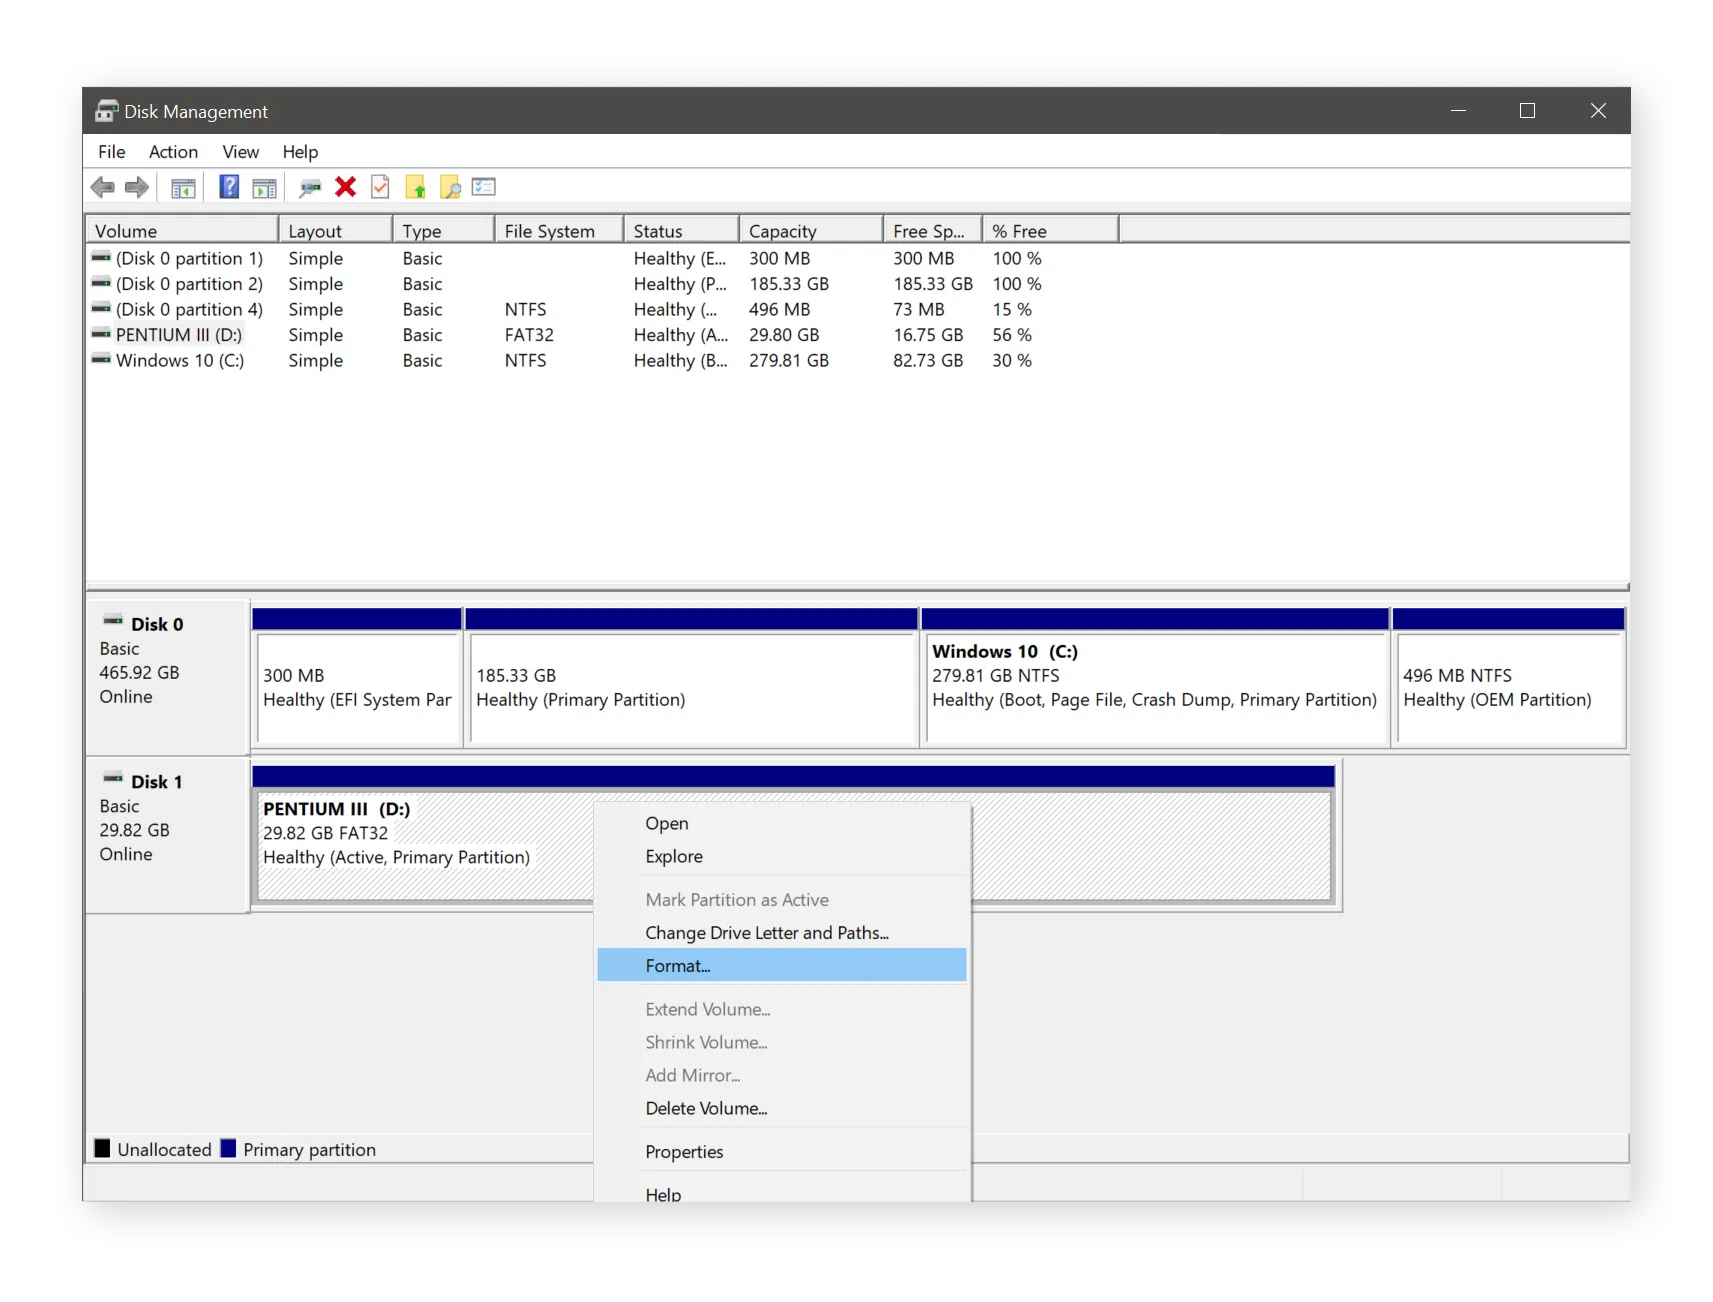The width and height of the screenshot is (1713, 1302).
Task: Sort by the Capacity column header
Action: click(x=782, y=231)
